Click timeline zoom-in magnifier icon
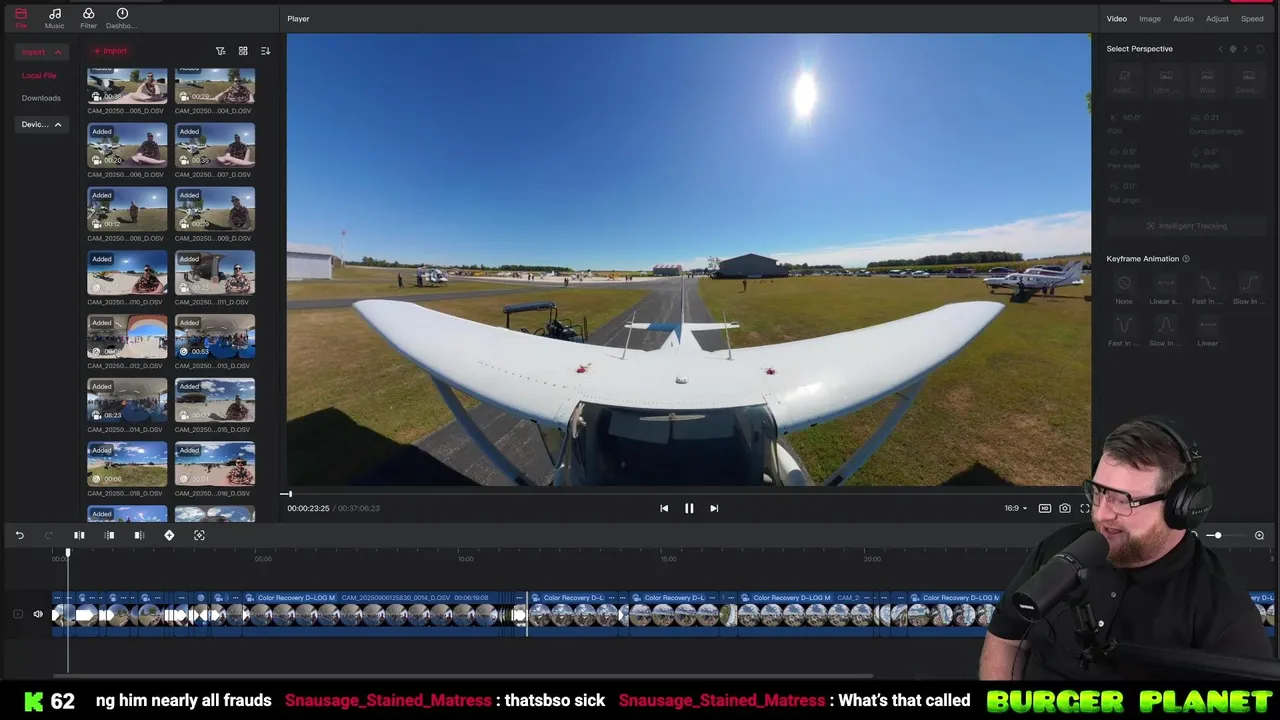Viewport: 1280px width, 720px height. pyautogui.click(x=1259, y=536)
